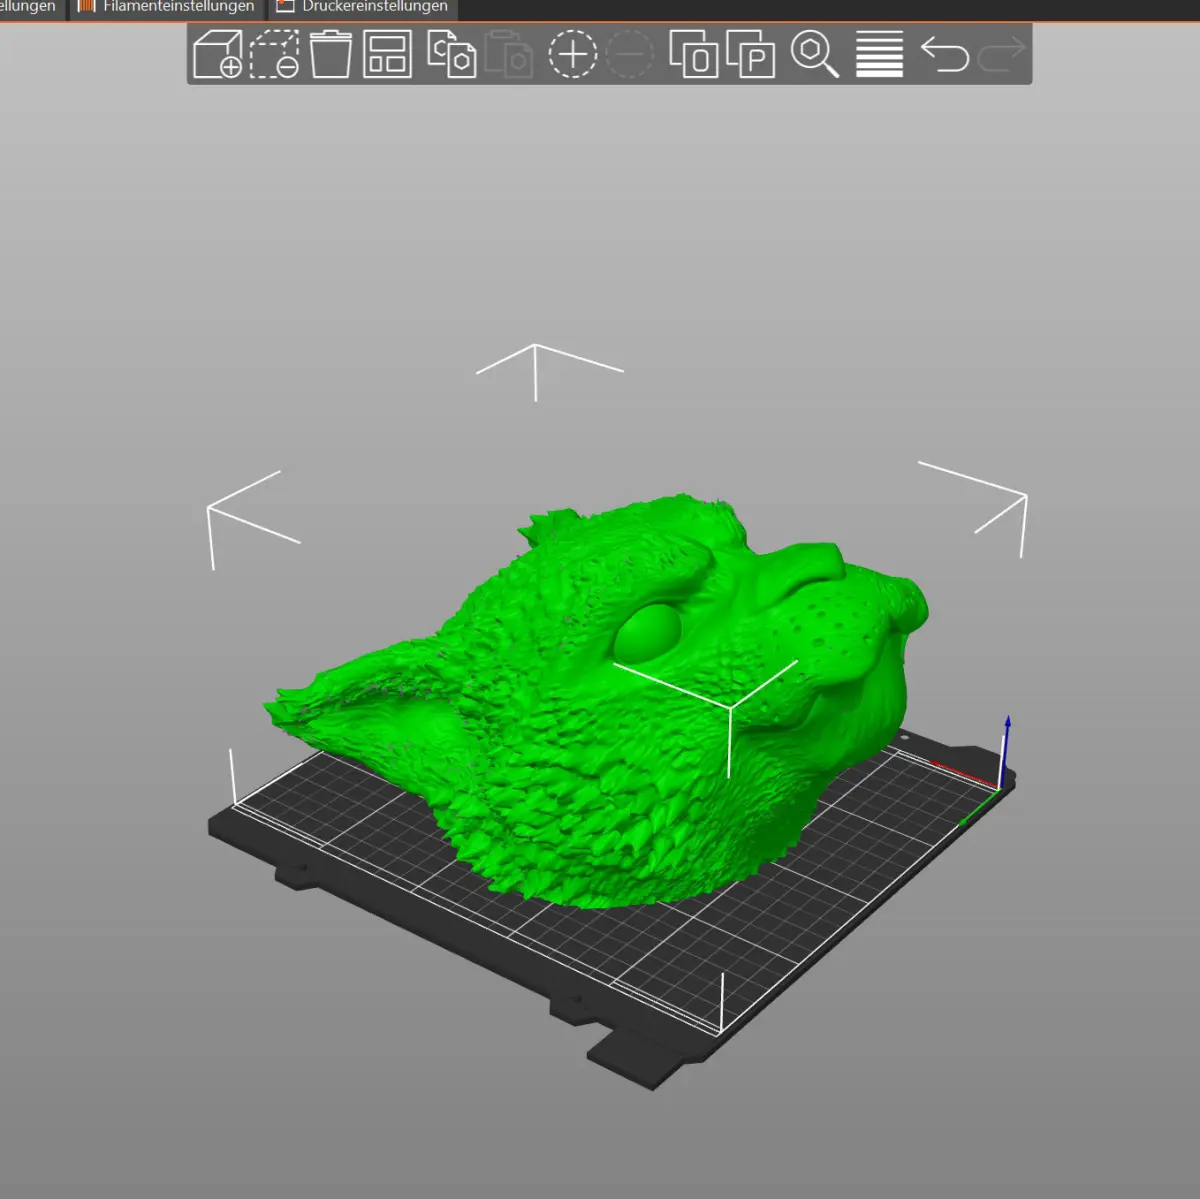Click the Split to parts icon
1200x1199 pixels.
click(x=750, y=54)
